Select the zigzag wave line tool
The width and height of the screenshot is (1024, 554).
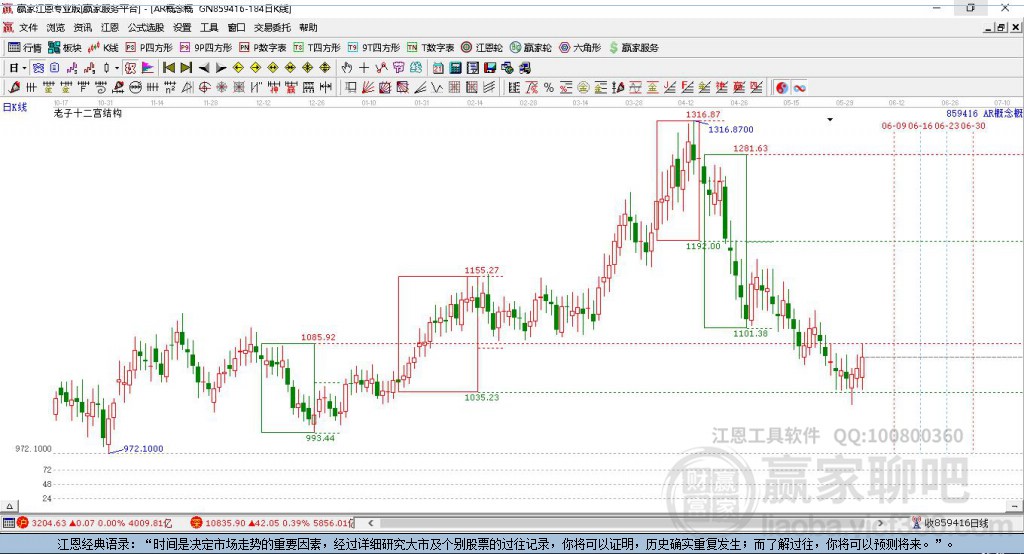tap(437, 88)
